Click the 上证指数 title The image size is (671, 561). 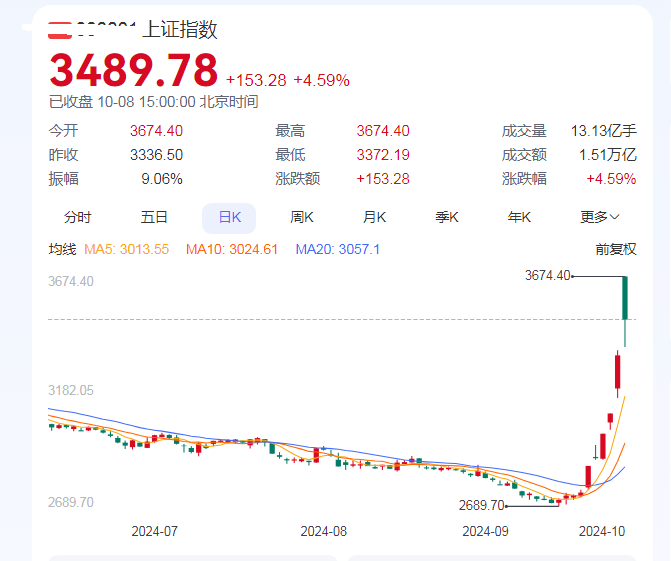pyautogui.click(x=180, y=30)
